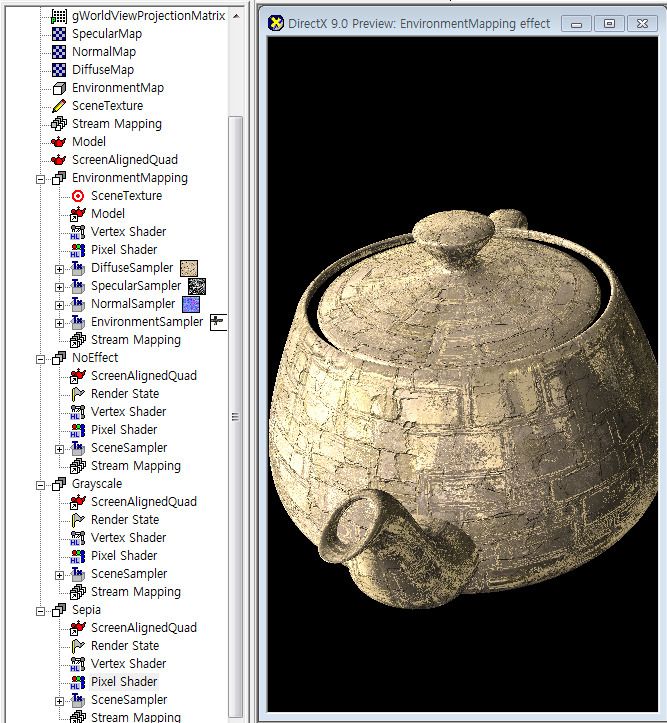667x723 pixels.
Task: Click the Pixel Shader icon under Grayscale
Action: (77, 556)
